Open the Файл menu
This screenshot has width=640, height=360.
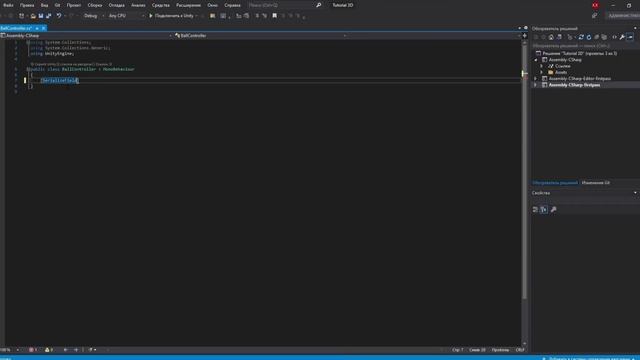(8, 5)
